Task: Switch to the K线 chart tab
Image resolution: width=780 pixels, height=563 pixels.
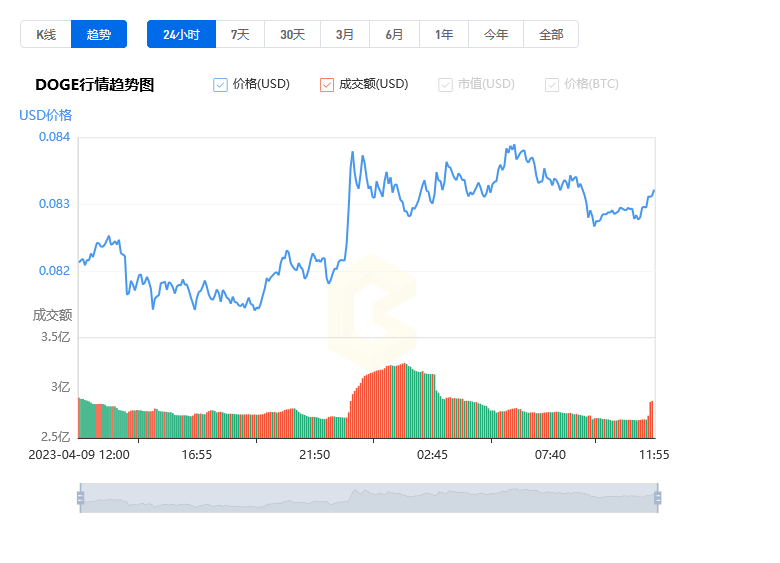Action: click(46, 34)
